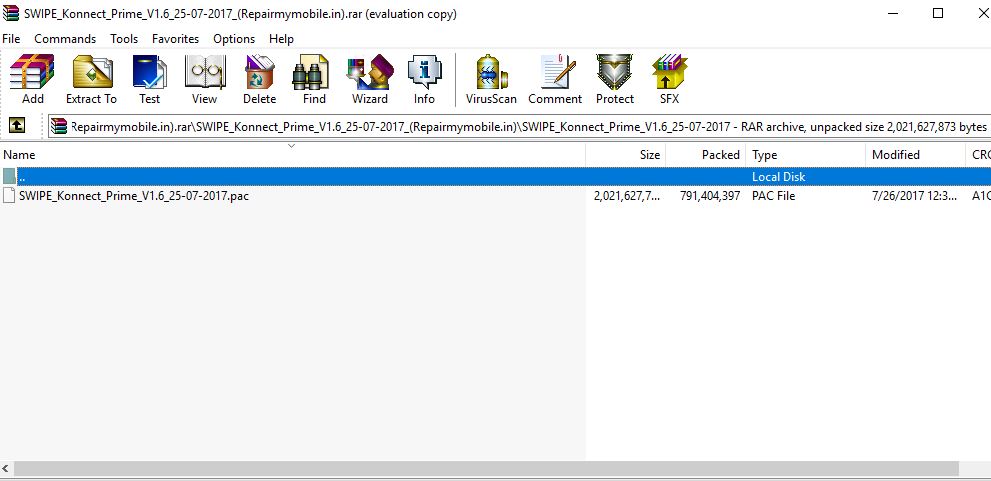Click the WinRAR title bar icon
This screenshot has width=991, height=481.
tap(11, 13)
